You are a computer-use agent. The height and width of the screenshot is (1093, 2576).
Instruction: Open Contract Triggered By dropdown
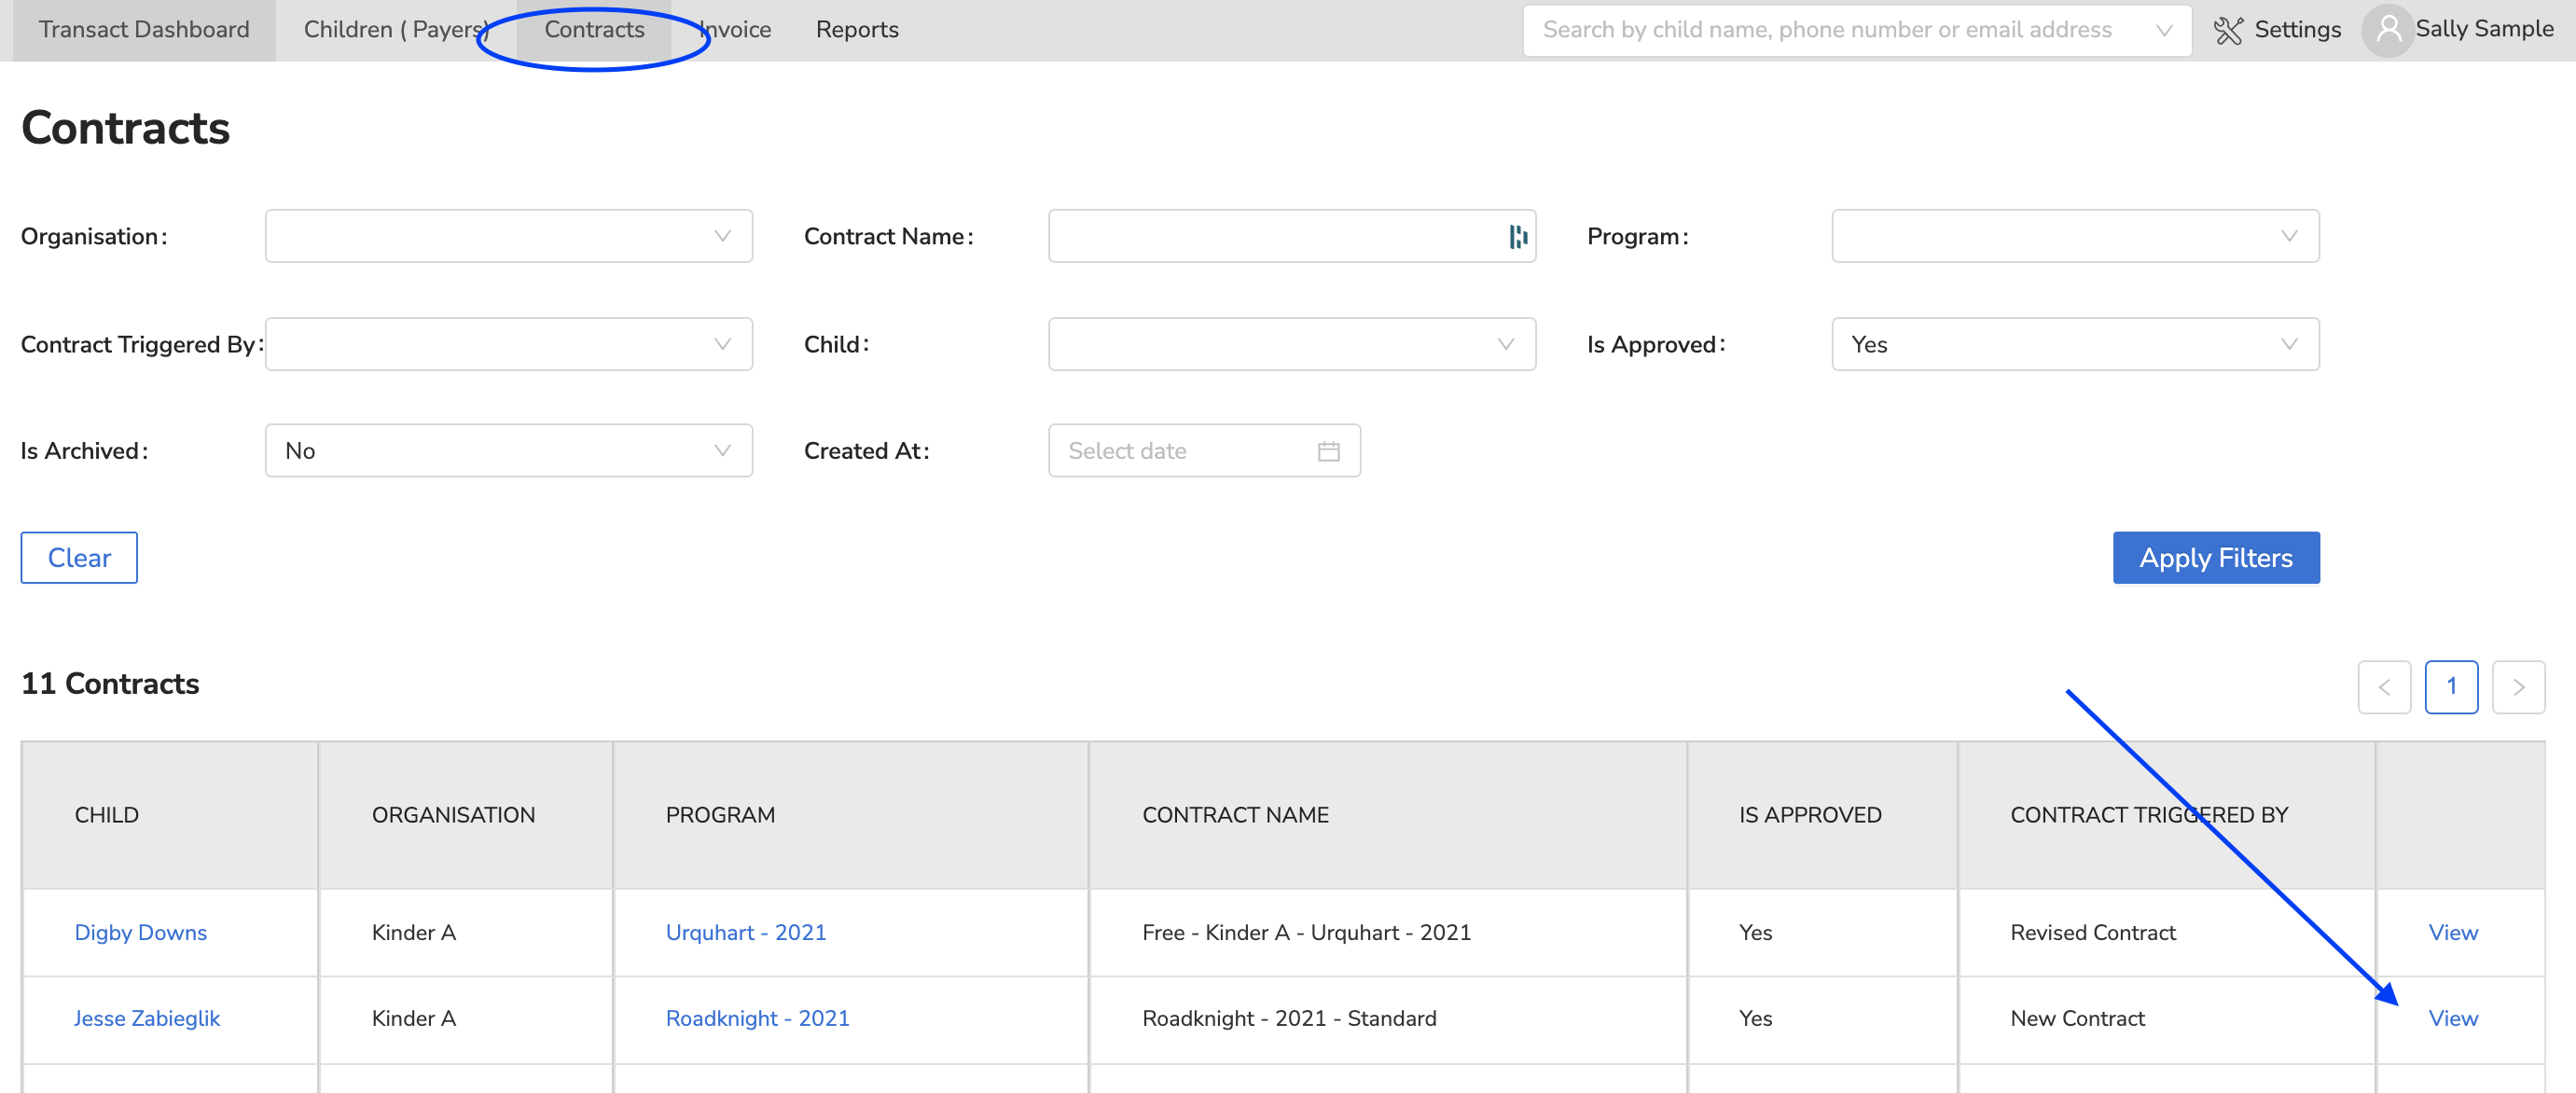(508, 345)
